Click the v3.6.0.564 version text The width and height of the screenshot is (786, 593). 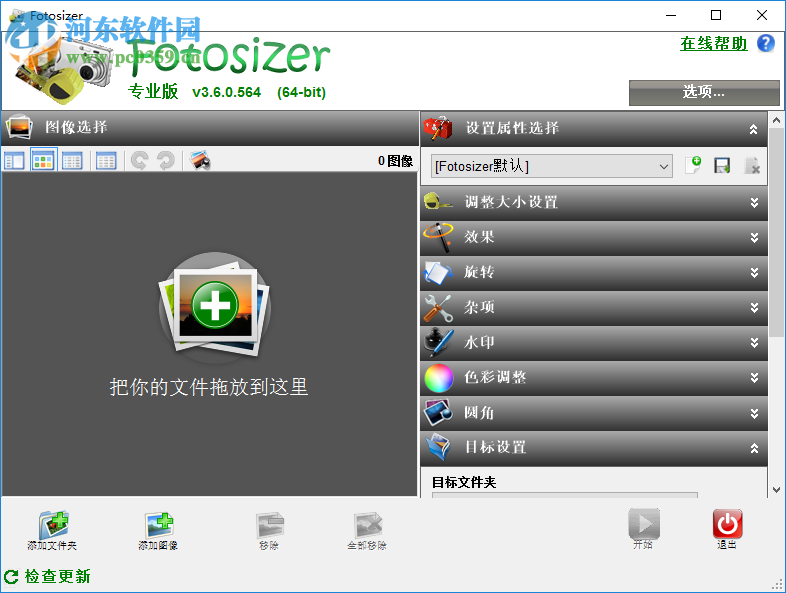pyautogui.click(x=227, y=92)
